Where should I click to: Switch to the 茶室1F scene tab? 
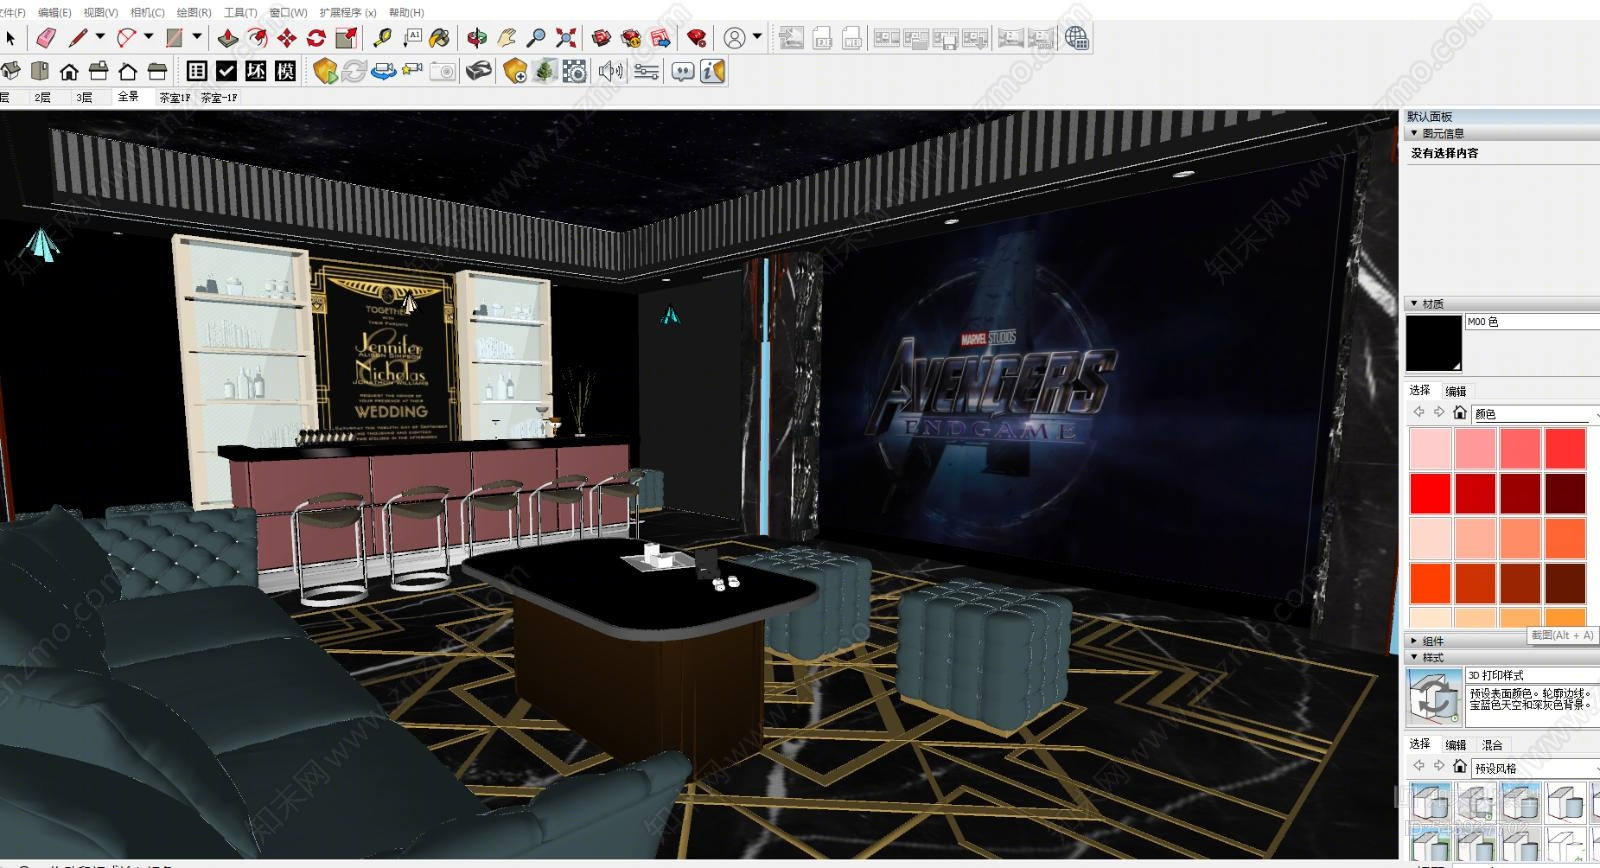click(x=174, y=97)
